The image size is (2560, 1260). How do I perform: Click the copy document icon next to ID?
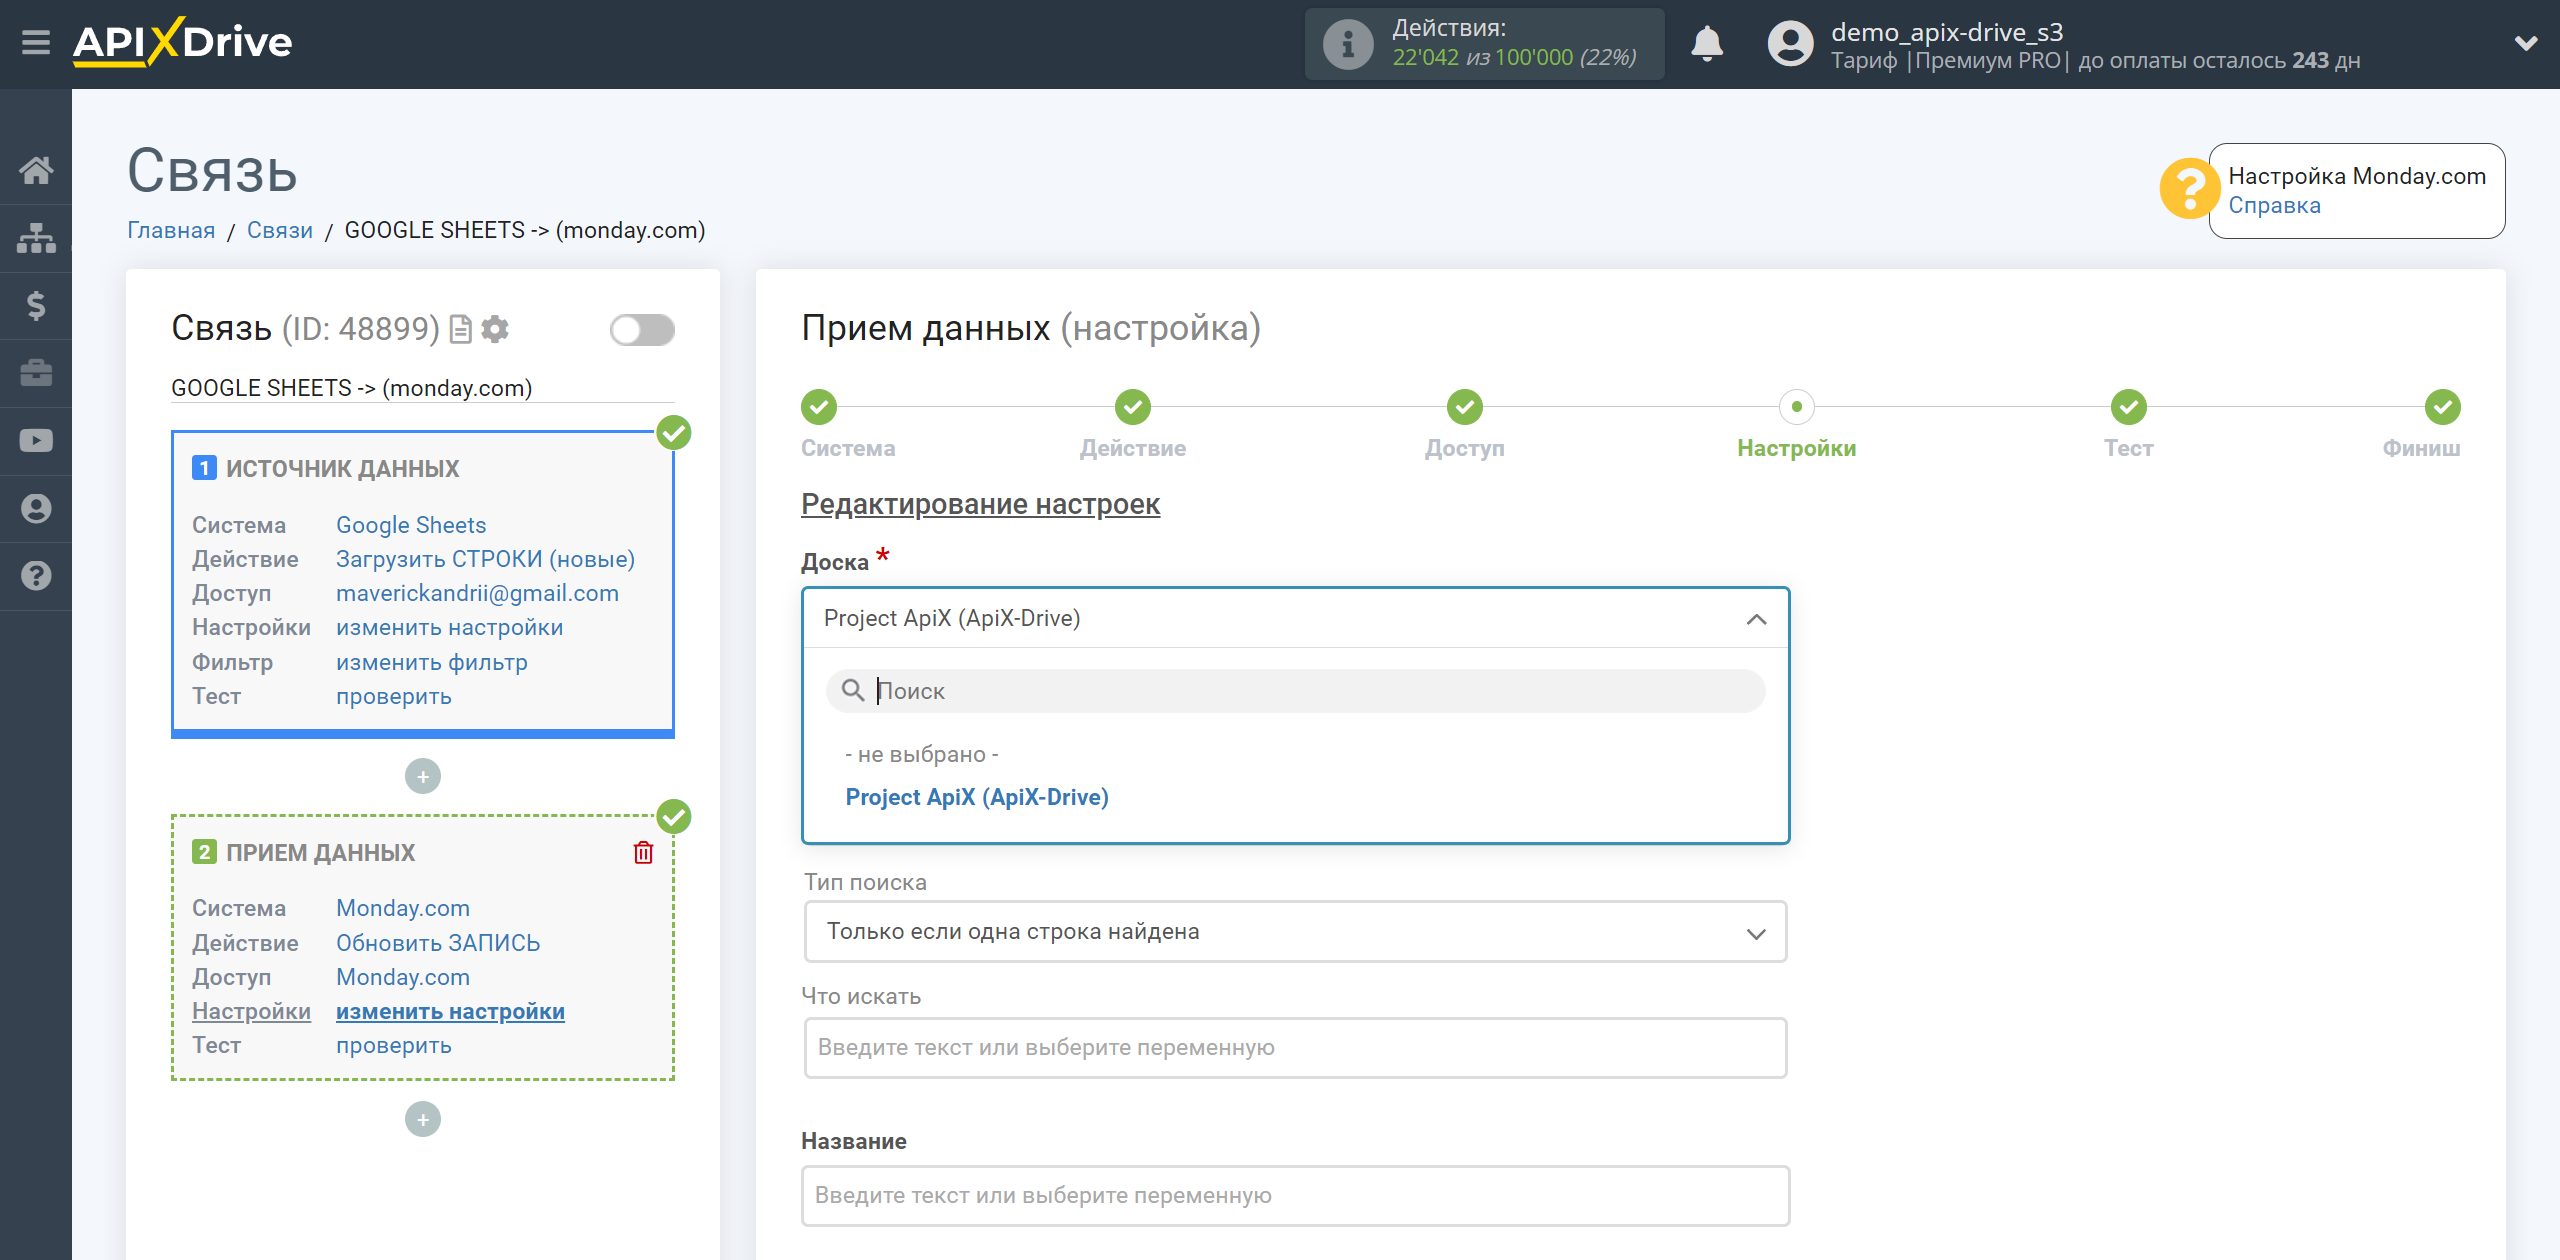(x=460, y=329)
